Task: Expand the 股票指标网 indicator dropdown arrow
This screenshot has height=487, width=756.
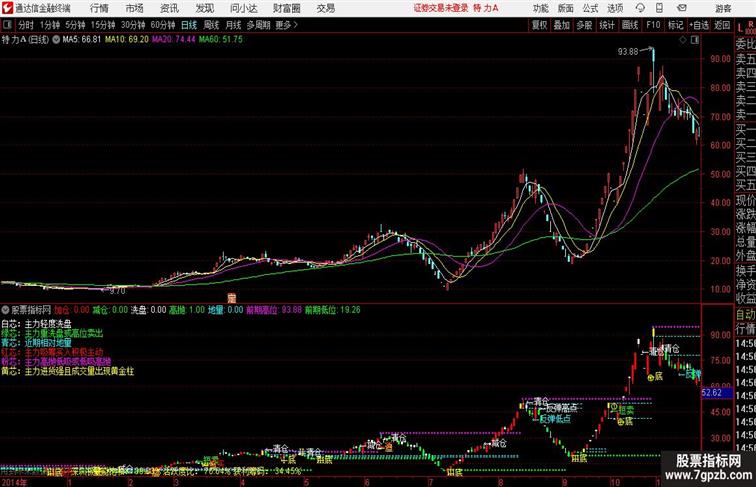Action: pos(6,310)
